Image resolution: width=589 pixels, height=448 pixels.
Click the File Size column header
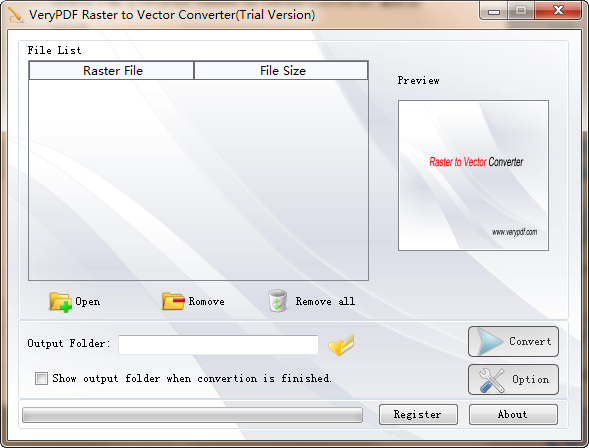281,71
